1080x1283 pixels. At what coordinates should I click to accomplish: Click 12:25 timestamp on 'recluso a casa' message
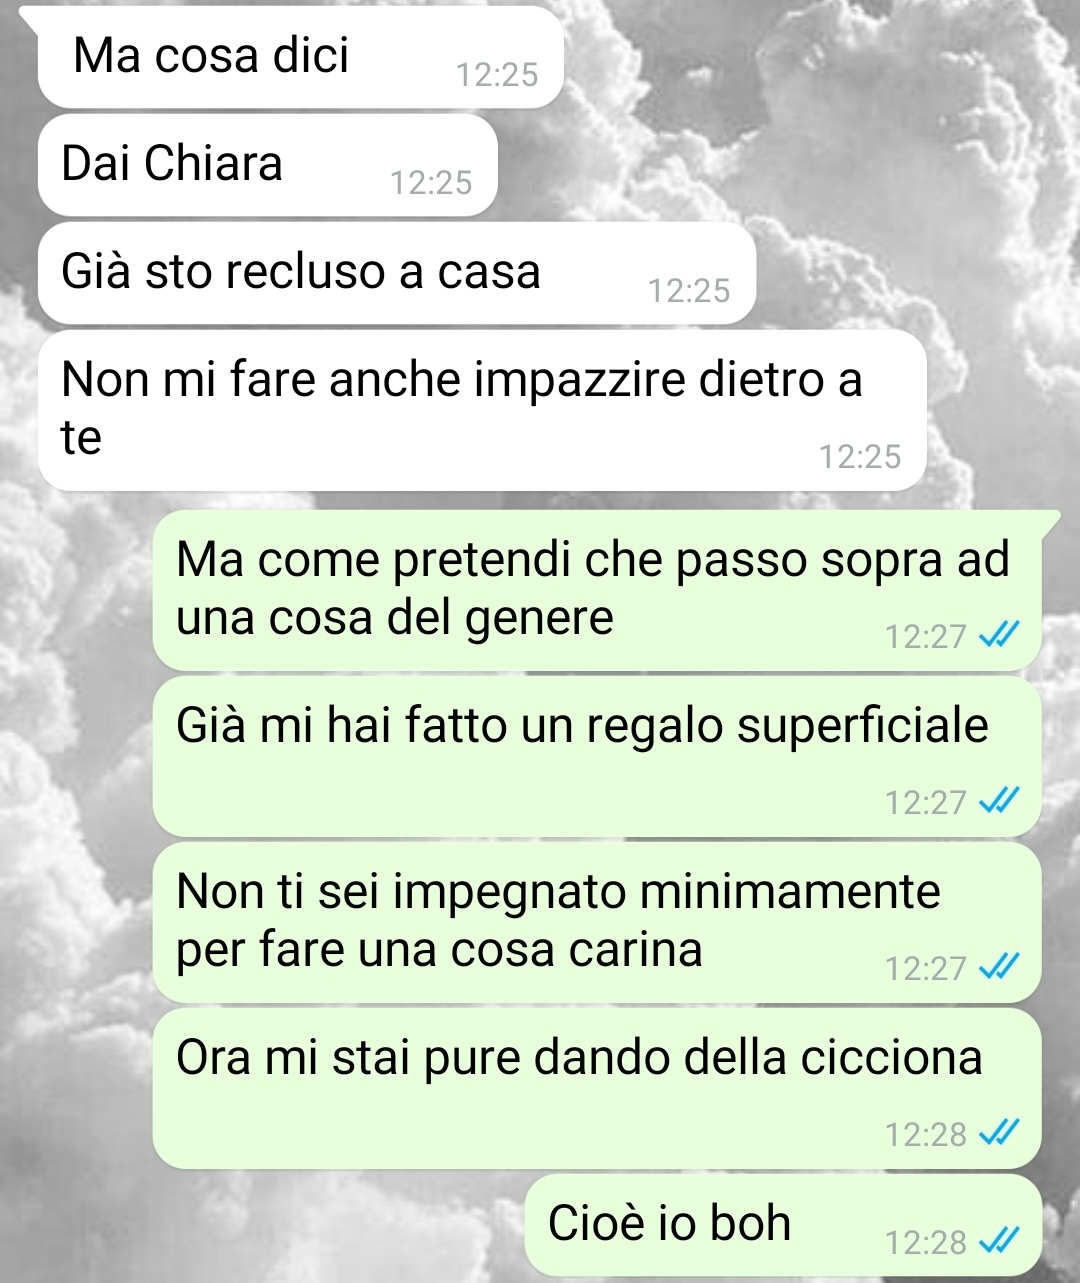click(x=689, y=291)
